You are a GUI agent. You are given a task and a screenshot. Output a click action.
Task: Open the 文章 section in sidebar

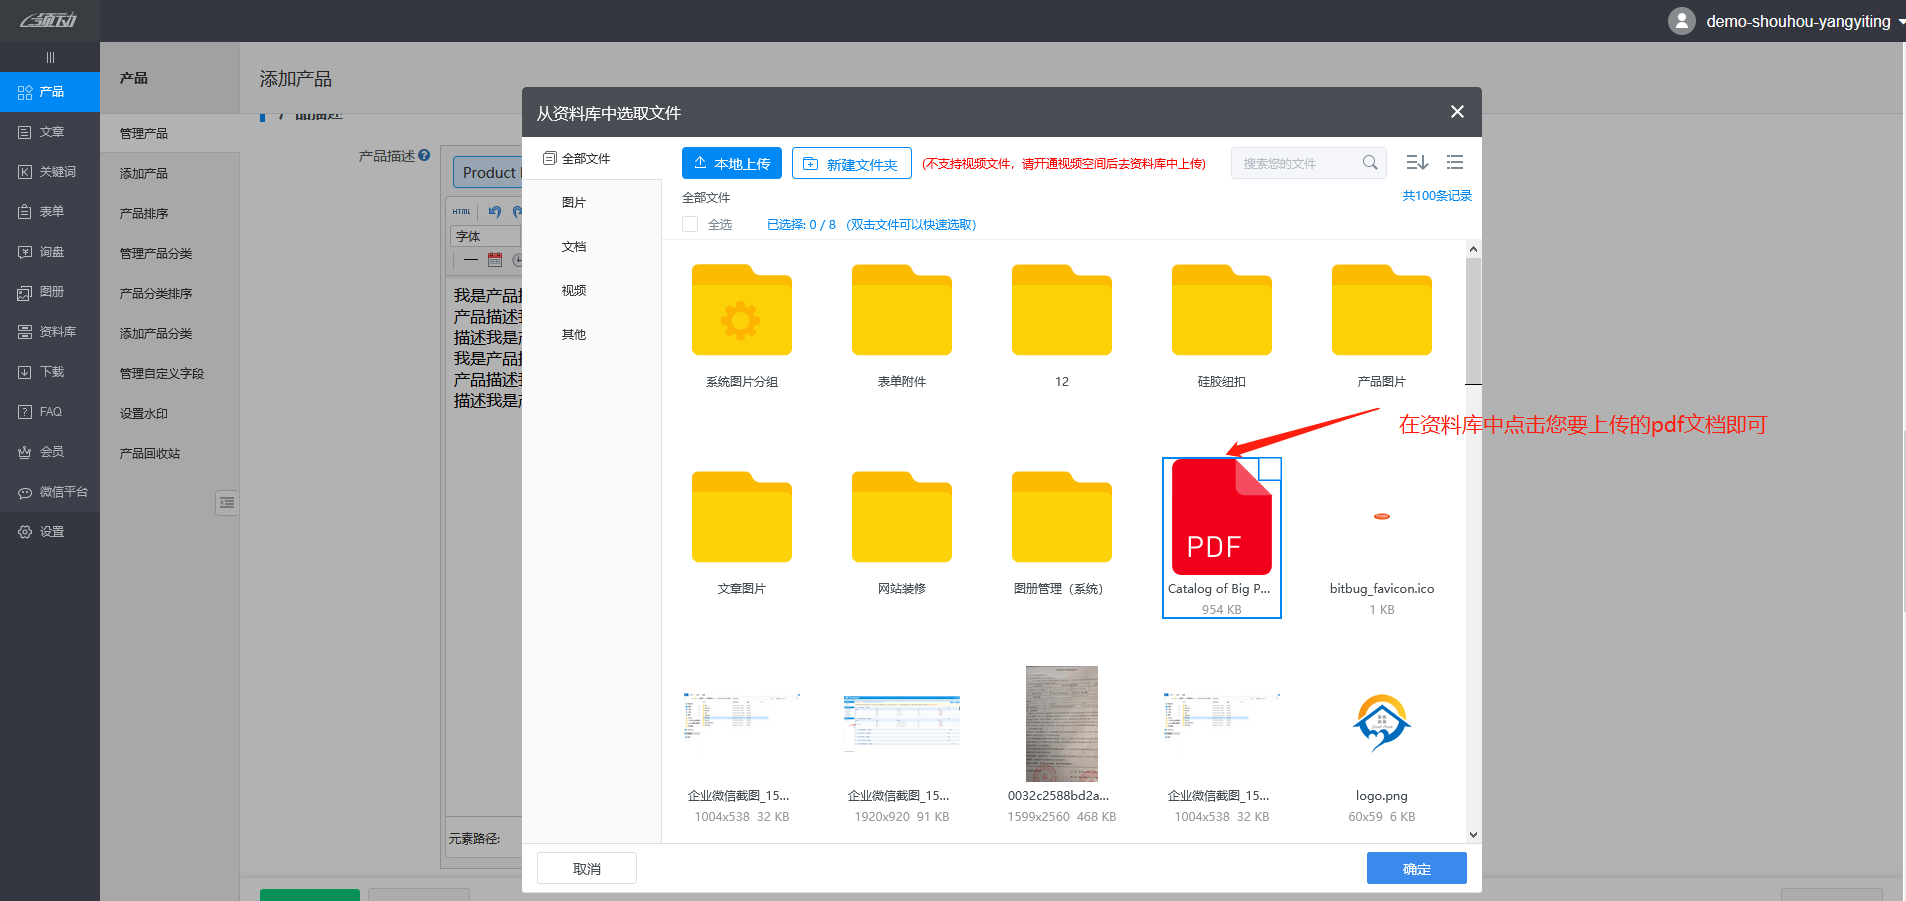50,131
